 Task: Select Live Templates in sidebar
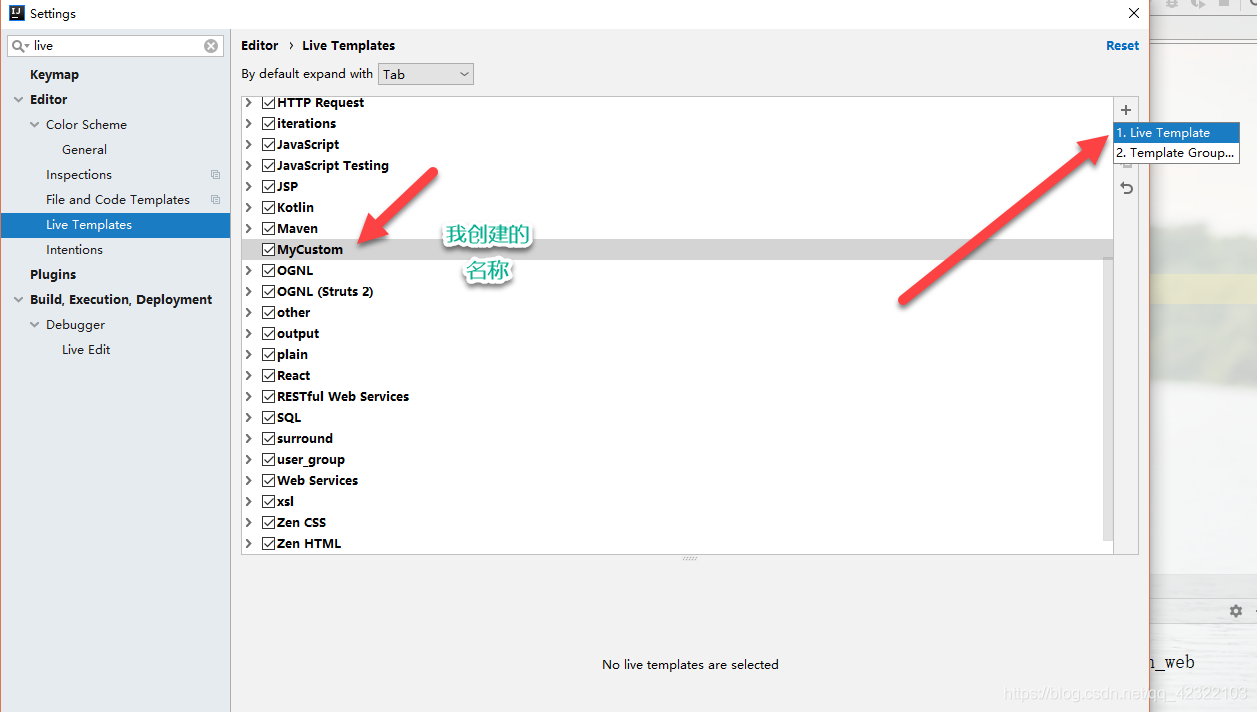pos(115,224)
